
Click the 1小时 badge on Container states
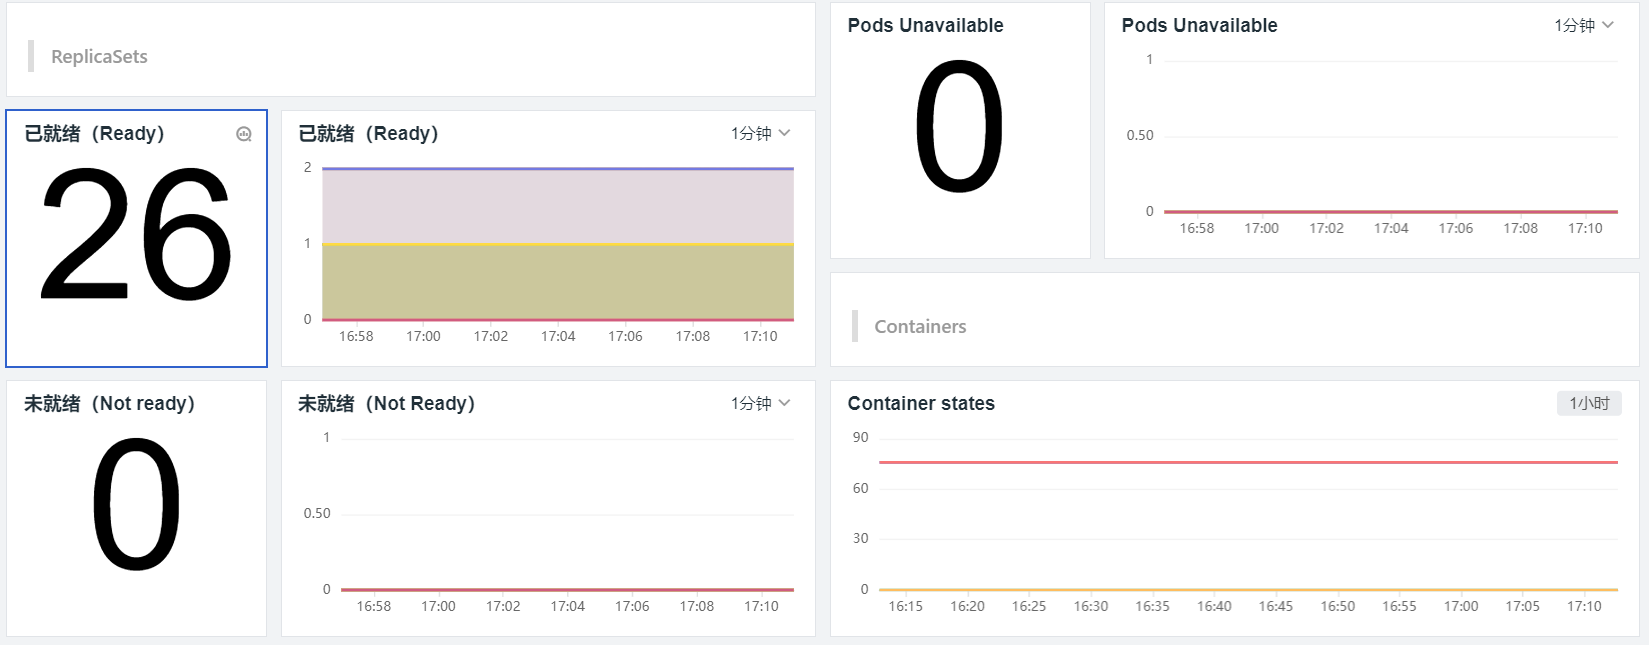coord(1589,403)
